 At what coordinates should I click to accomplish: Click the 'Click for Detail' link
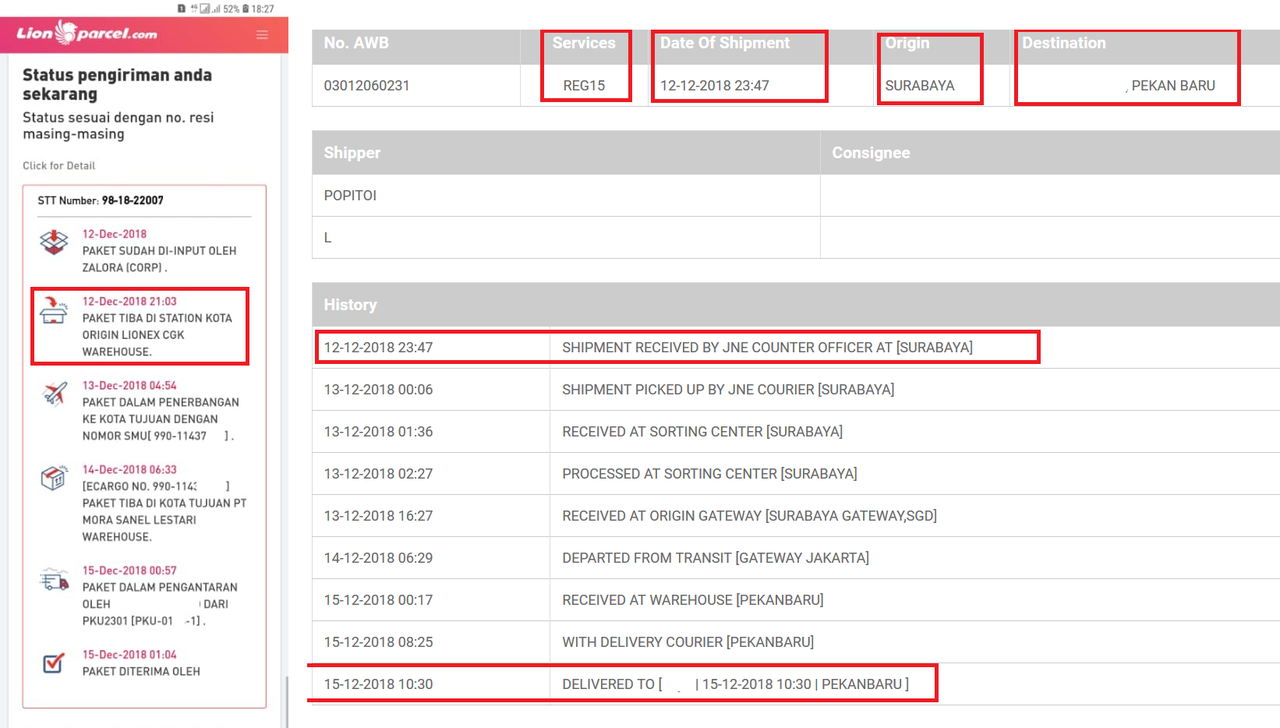[x=59, y=166]
